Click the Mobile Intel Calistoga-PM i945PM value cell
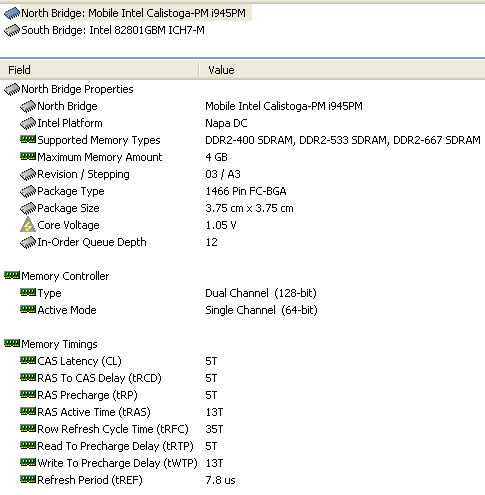485x495 pixels. [284, 106]
